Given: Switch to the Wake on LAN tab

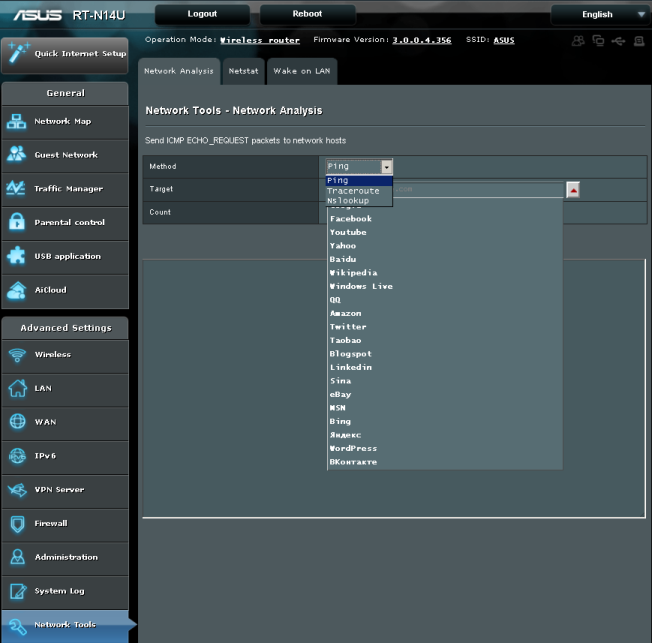Looking at the screenshot, I should pos(301,71).
